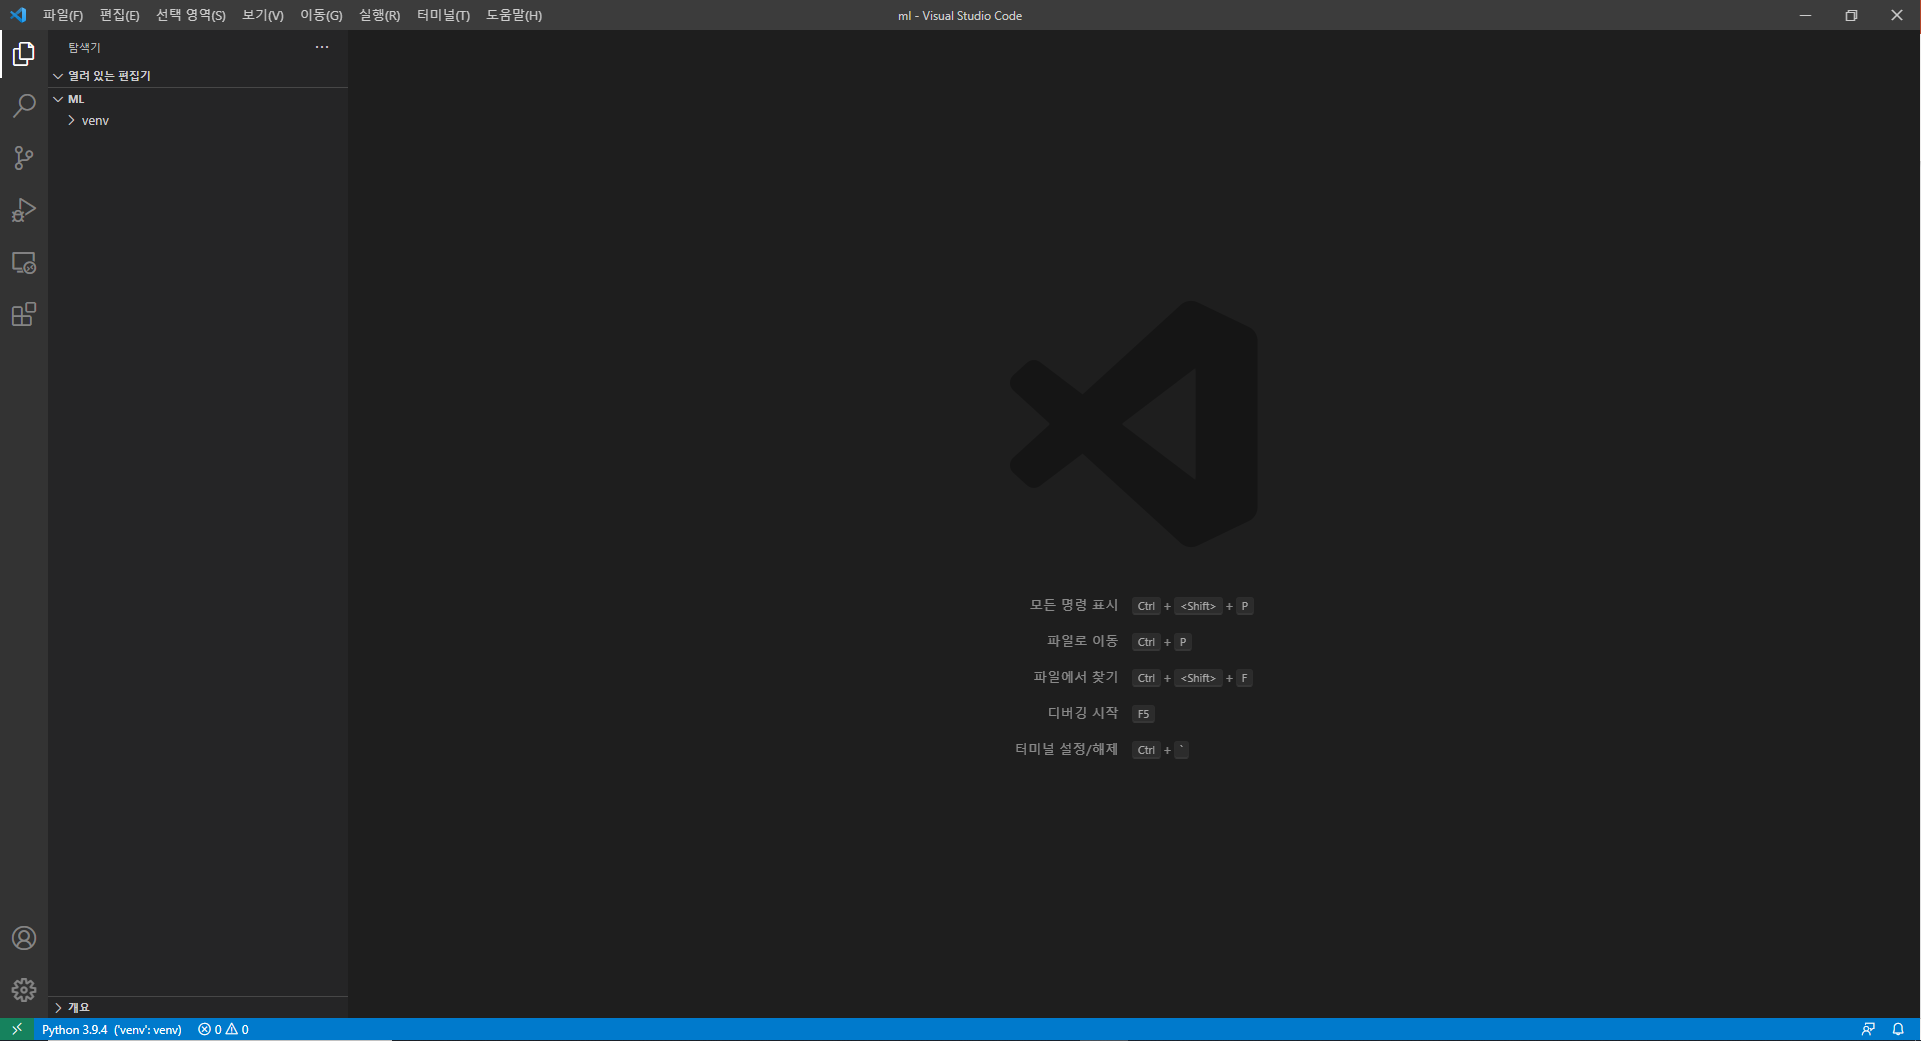Viewport: 1921px width, 1041px height.
Task: Open the 선택 영역(S) menu
Action: pyautogui.click(x=191, y=15)
